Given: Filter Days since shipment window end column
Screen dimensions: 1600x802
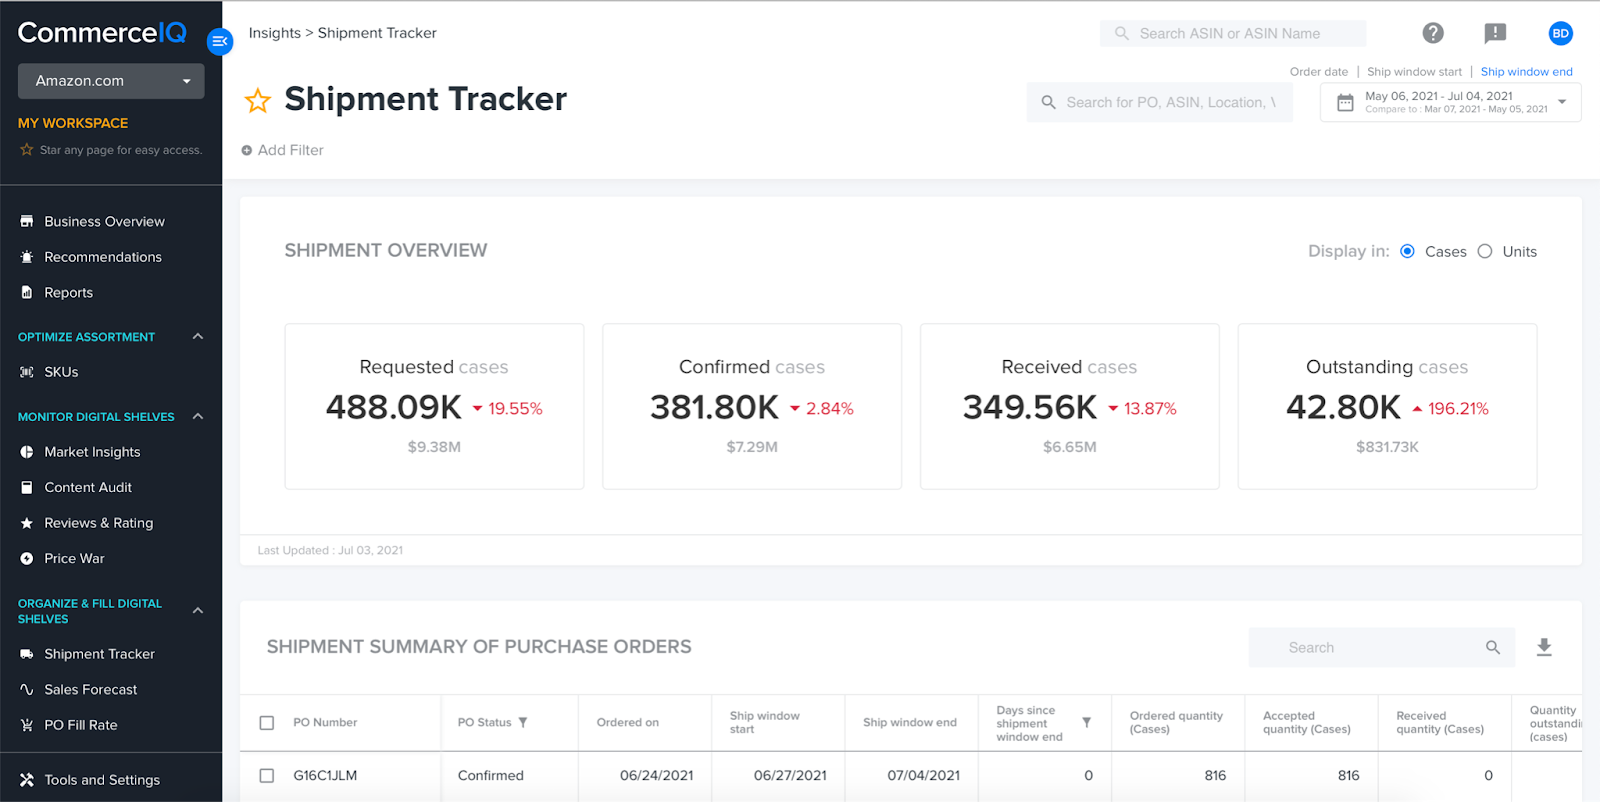Looking at the screenshot, I should [1087, 722].
